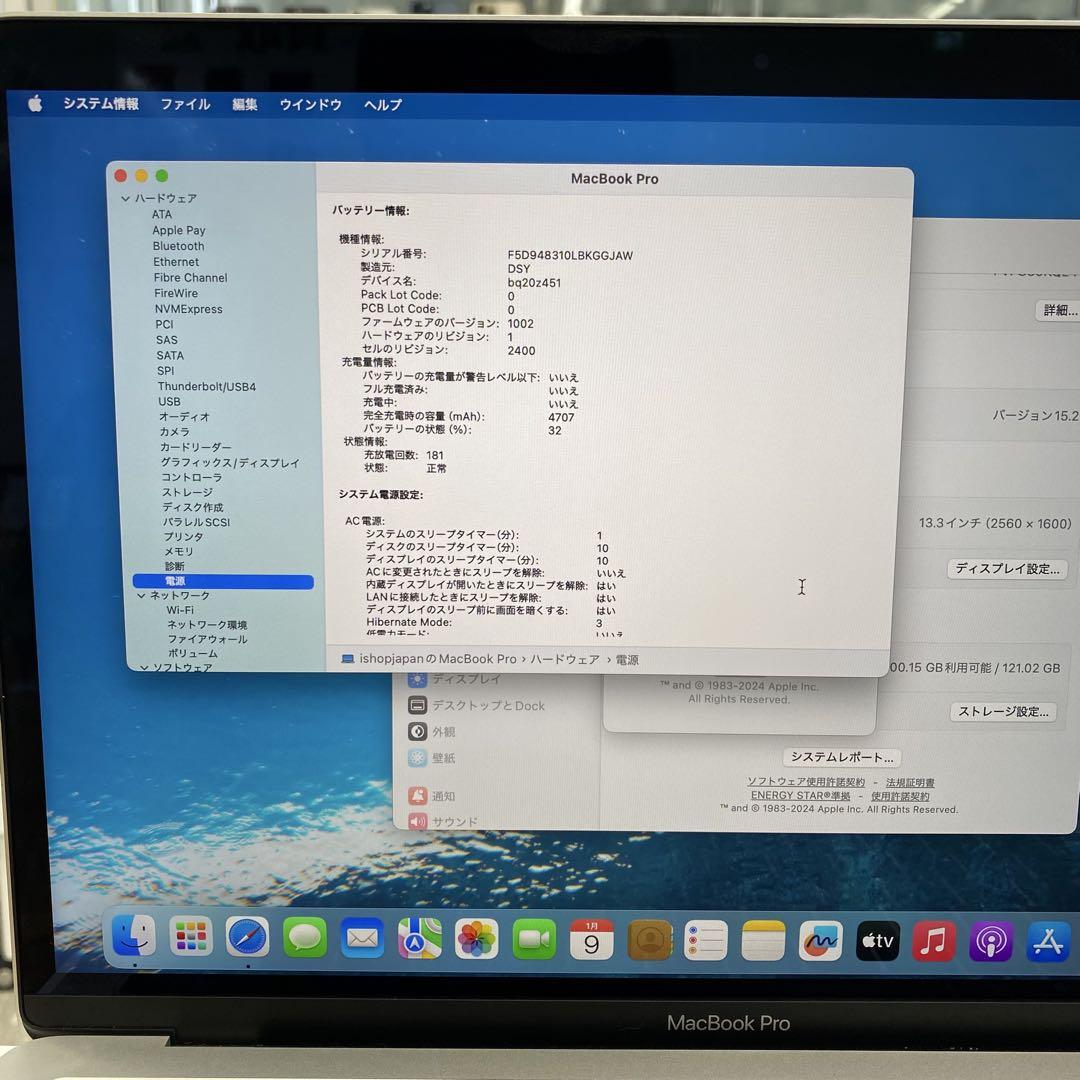Open App Store from the Dock
Viewport: 1080px width, 1080px height.
pos(1048,942)
